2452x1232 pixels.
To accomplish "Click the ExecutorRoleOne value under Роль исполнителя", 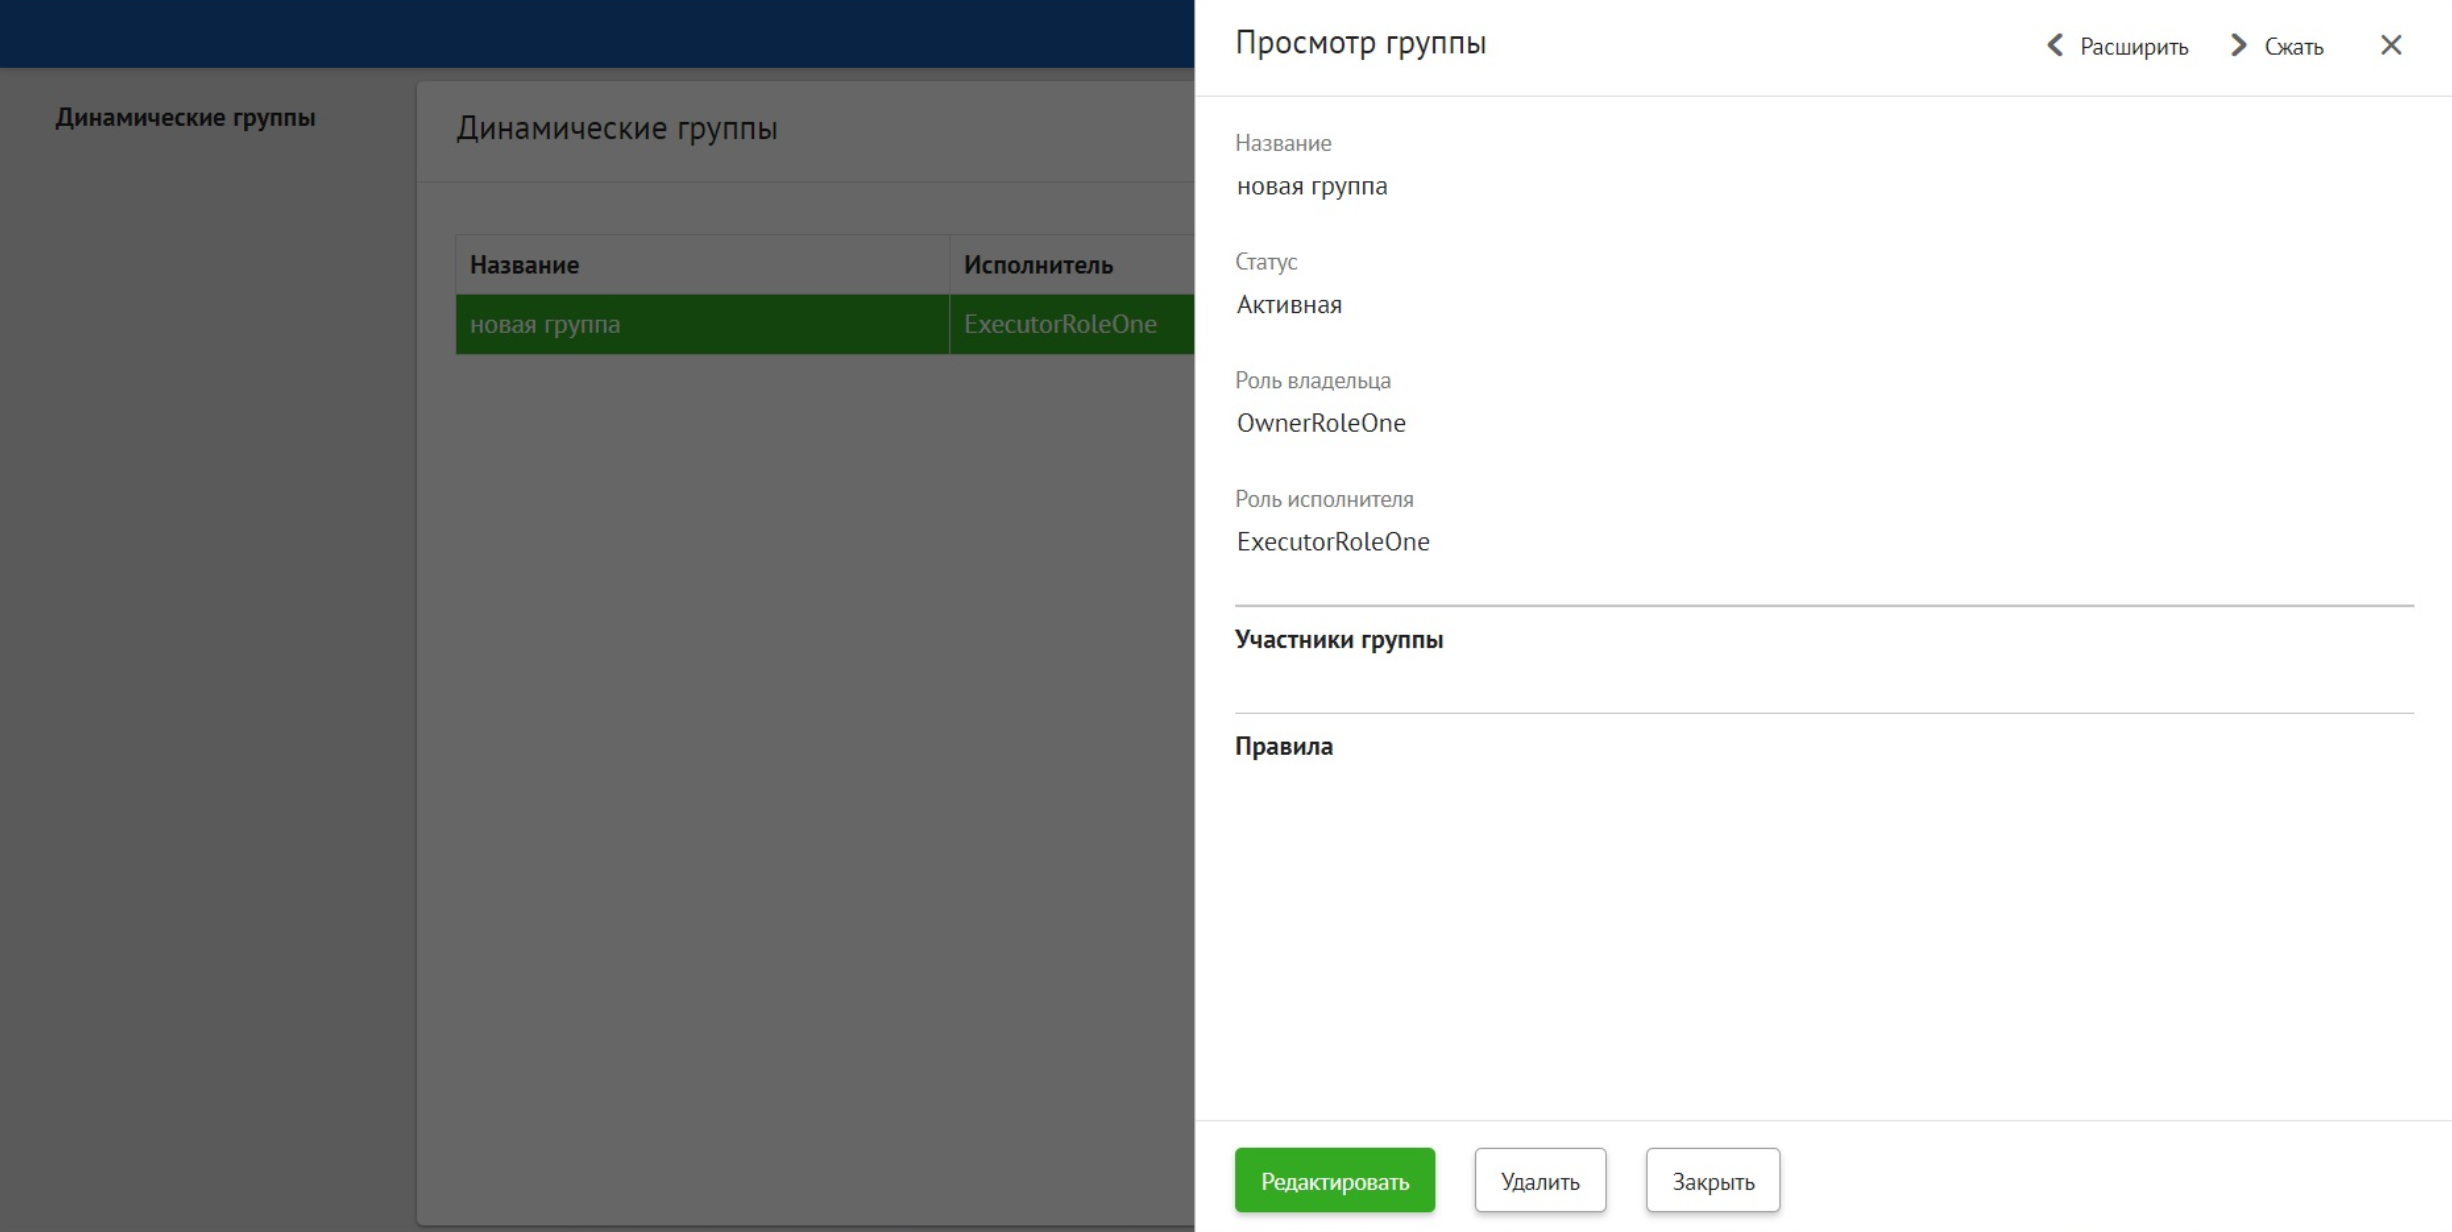I will pyautogui.click(x=1333, y=541).
